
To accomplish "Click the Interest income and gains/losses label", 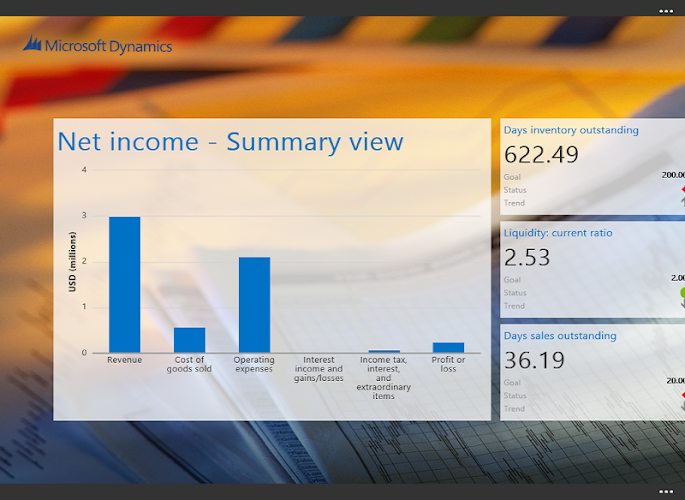I will pyautogui.click(x=318, y=369).
